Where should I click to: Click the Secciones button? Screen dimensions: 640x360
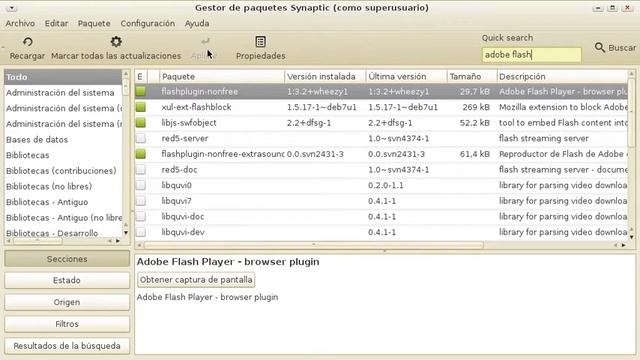pyautogui.click(x=67, y=259)
